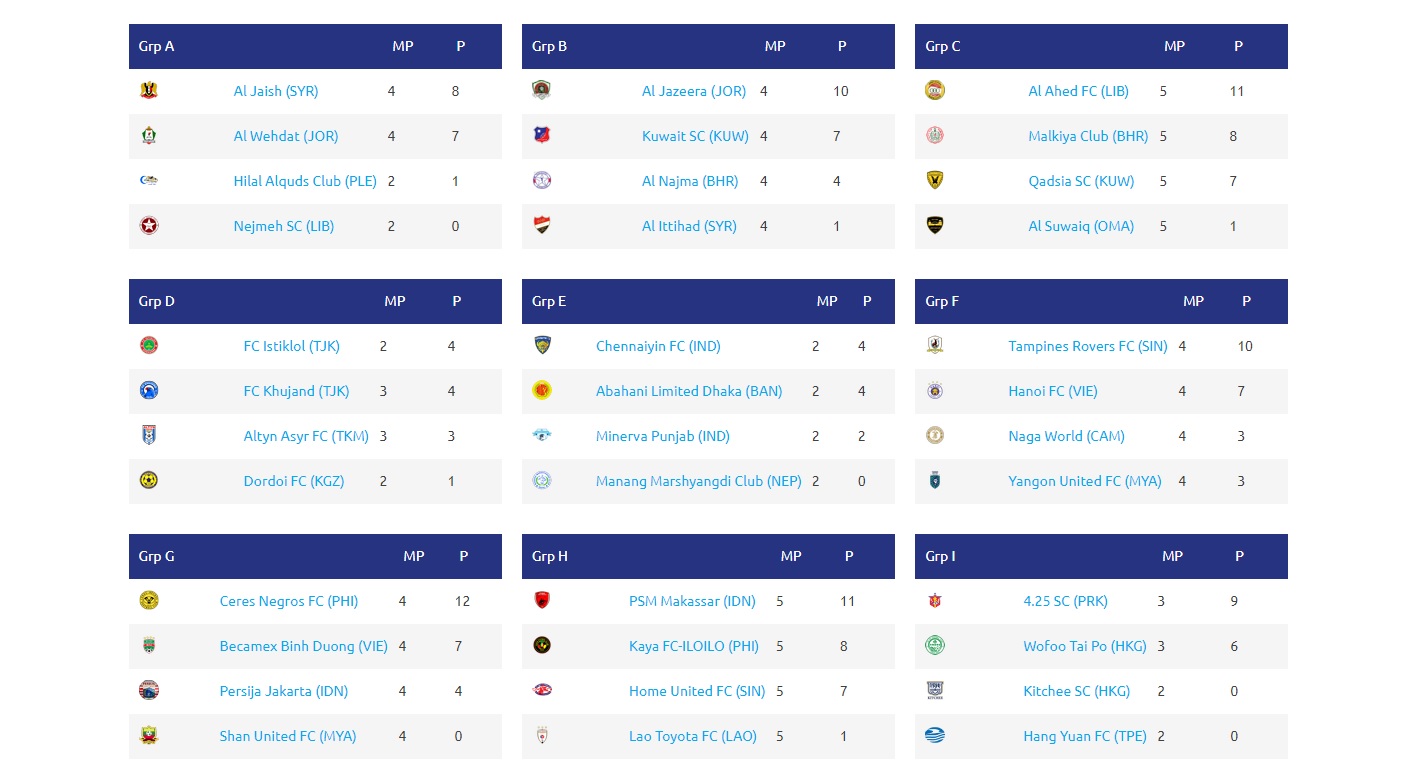1423x781 pixels.
Task: Click the Grp E table header
Action: 549,301
